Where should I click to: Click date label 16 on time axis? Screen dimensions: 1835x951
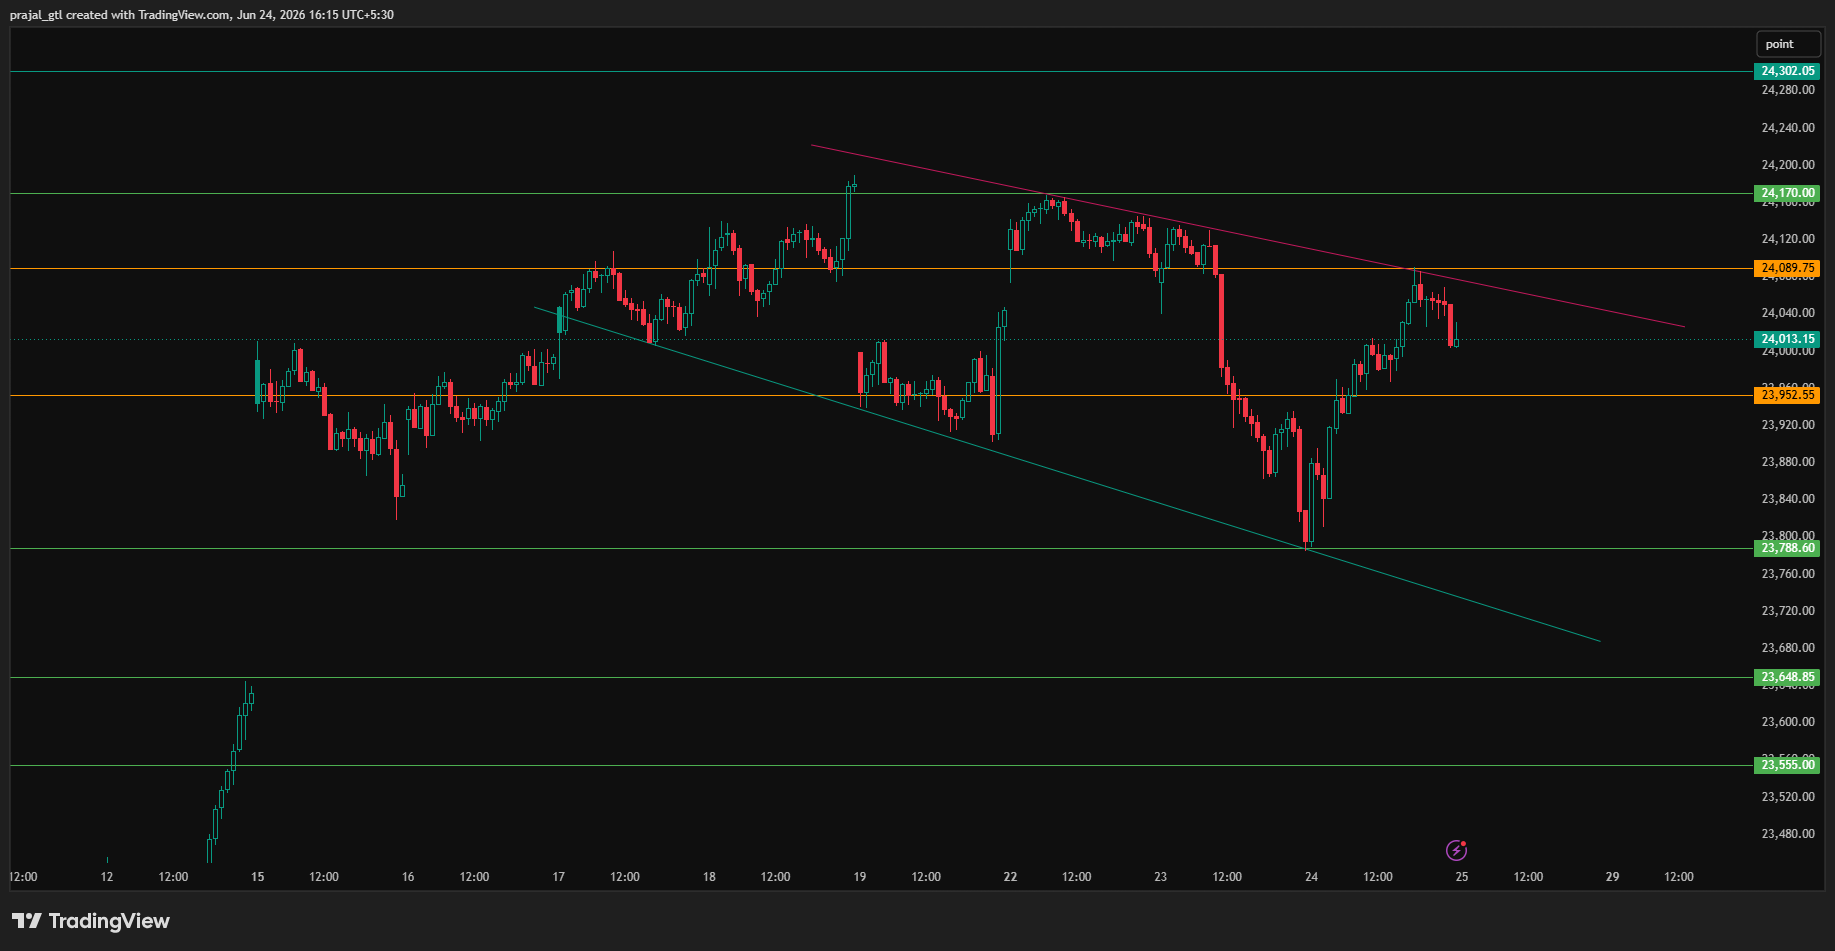tap(408, 877)
